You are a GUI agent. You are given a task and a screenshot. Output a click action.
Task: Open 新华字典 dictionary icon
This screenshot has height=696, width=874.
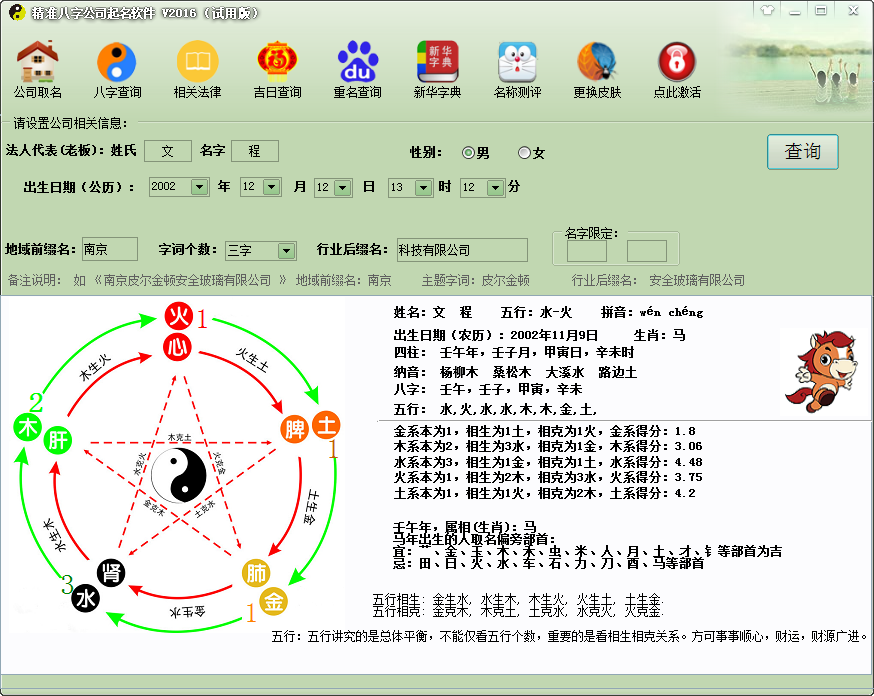pos(437,62)
